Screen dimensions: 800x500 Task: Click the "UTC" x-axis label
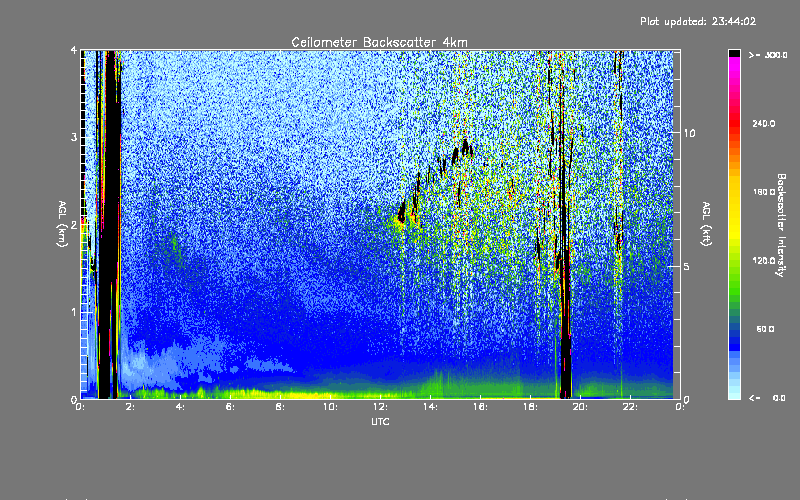380,421
